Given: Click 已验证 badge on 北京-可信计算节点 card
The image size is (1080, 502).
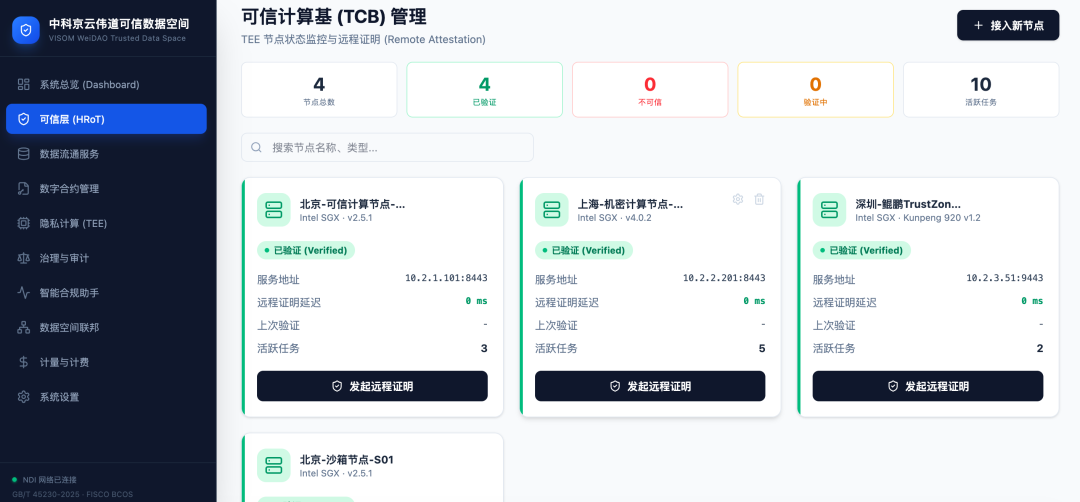Looking at the screenshot, I should pos(306,250).
